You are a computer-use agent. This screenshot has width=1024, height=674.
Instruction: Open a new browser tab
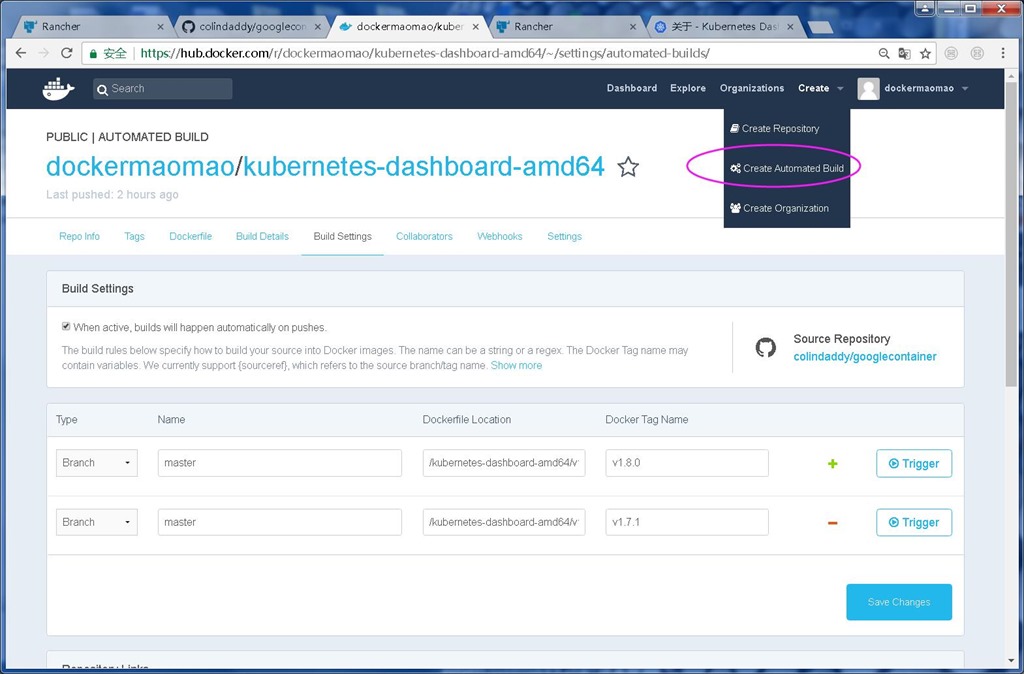coord(820,27)
